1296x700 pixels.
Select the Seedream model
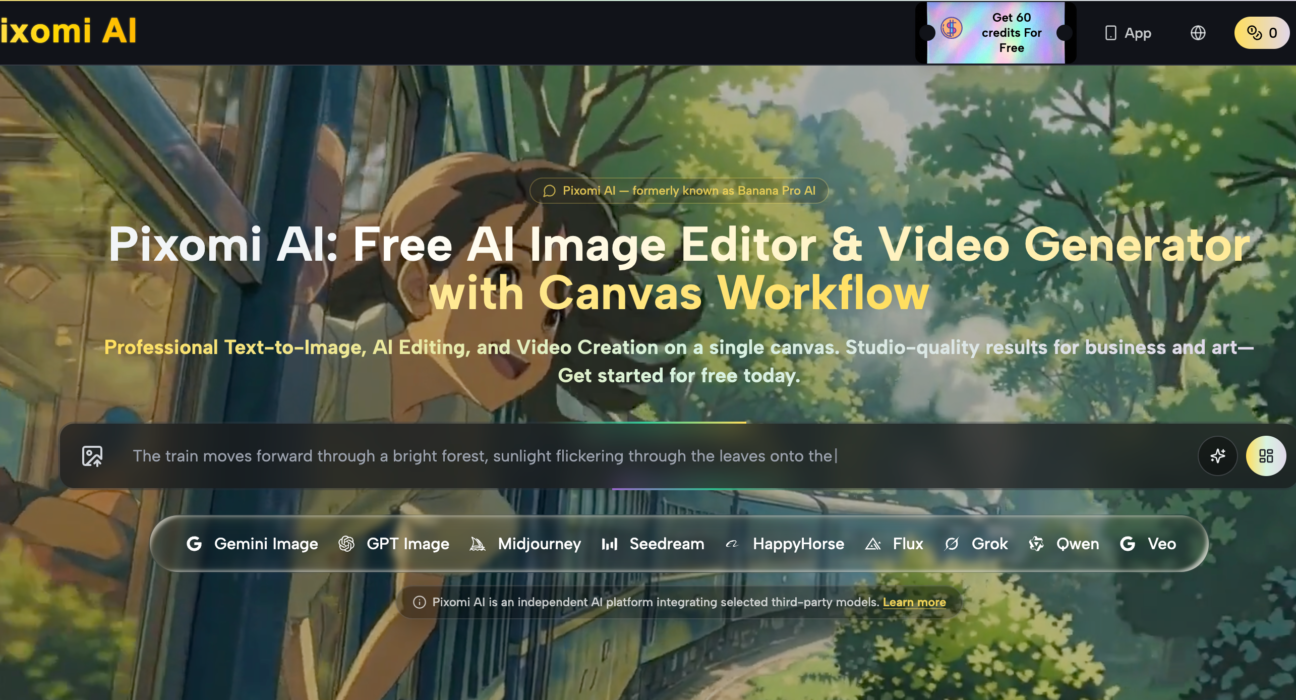coord(653,544)
